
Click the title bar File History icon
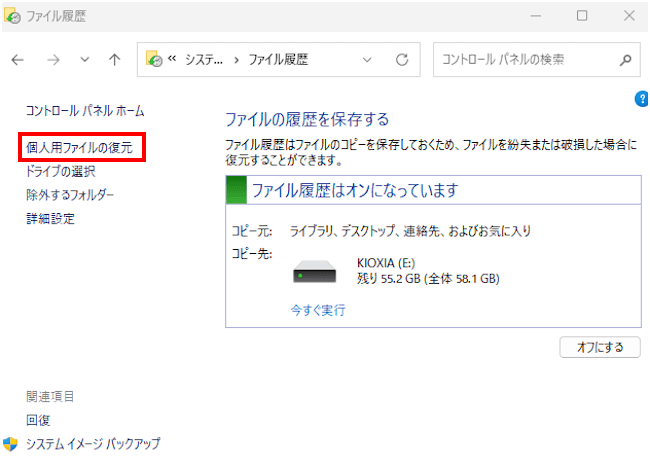pos(12,16)
